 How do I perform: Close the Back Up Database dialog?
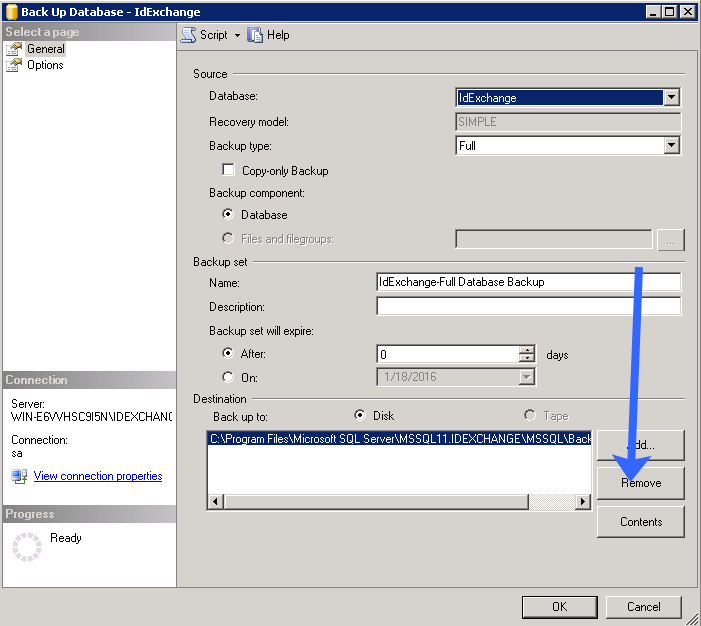pos(688,12)
